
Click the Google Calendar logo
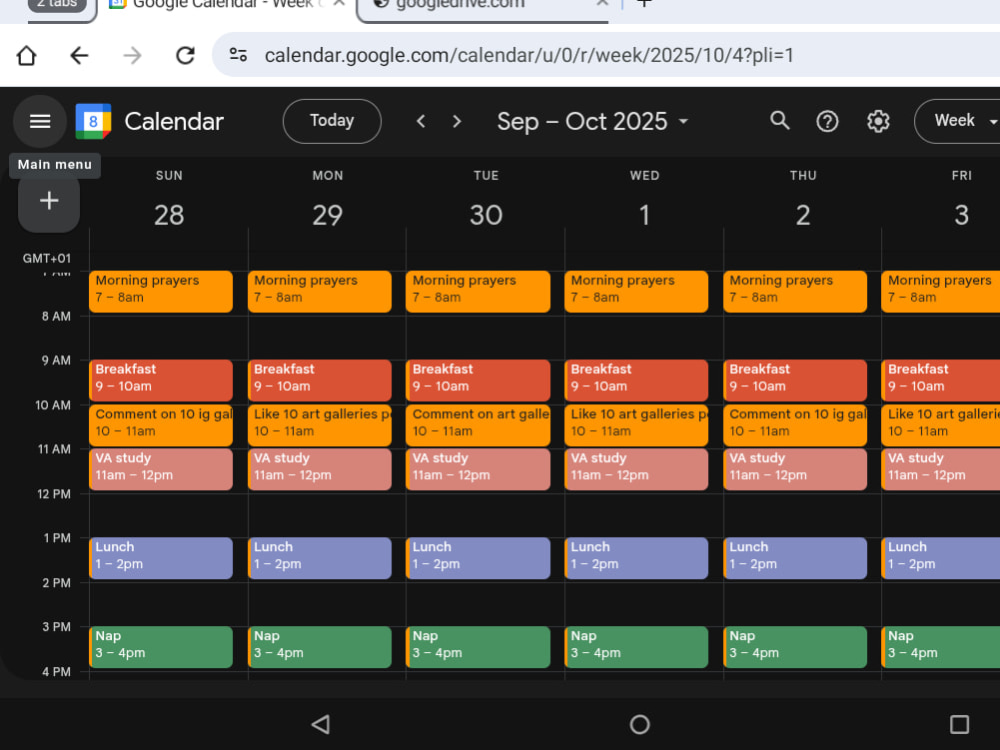93,121
